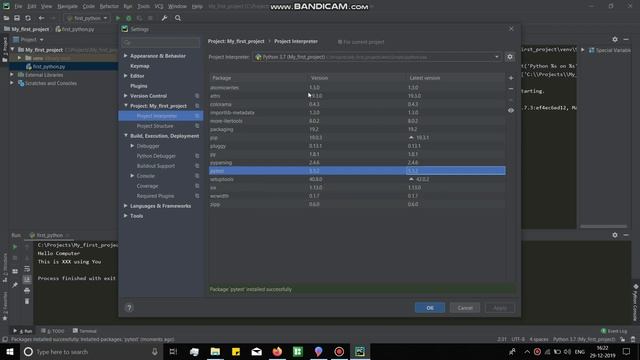Expand the Debugger settings node
Viewport: 640px width, 360px height.
(x=132, y=146)
